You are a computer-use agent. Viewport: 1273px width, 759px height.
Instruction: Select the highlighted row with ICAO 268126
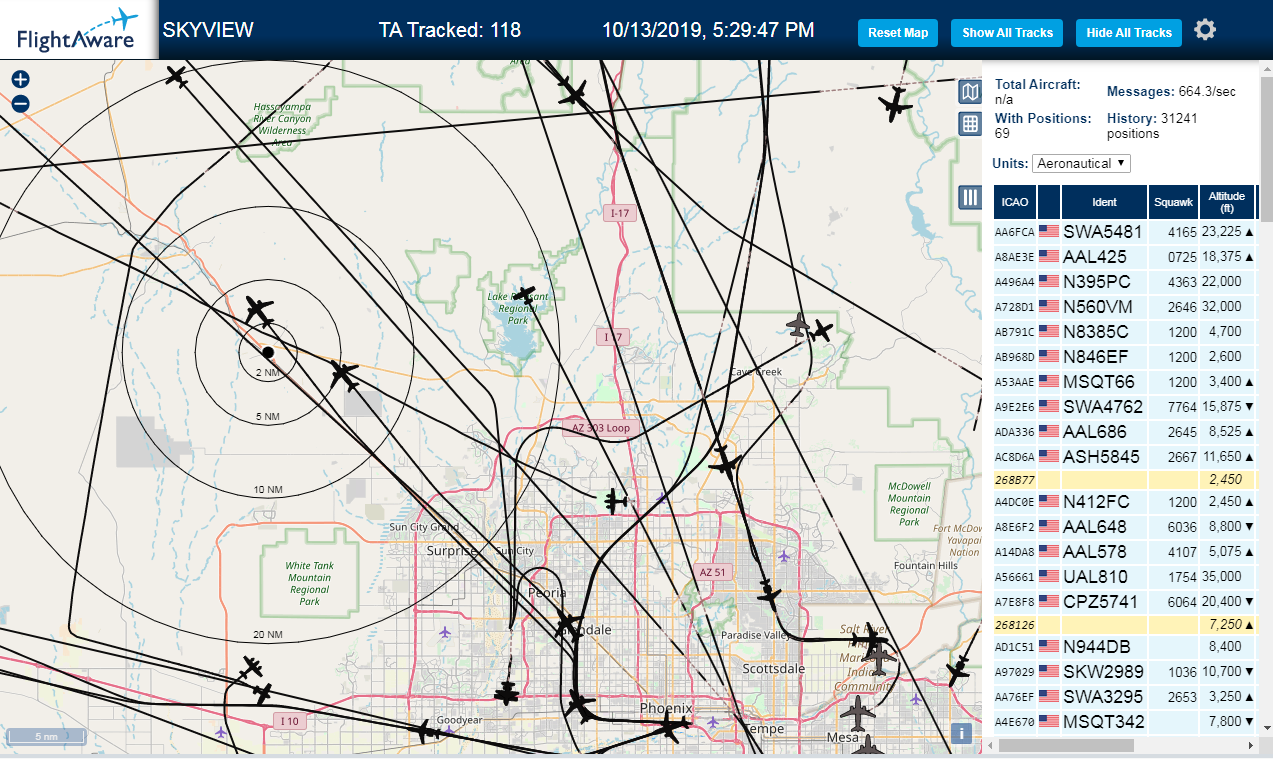click(x=1125, y=624)
